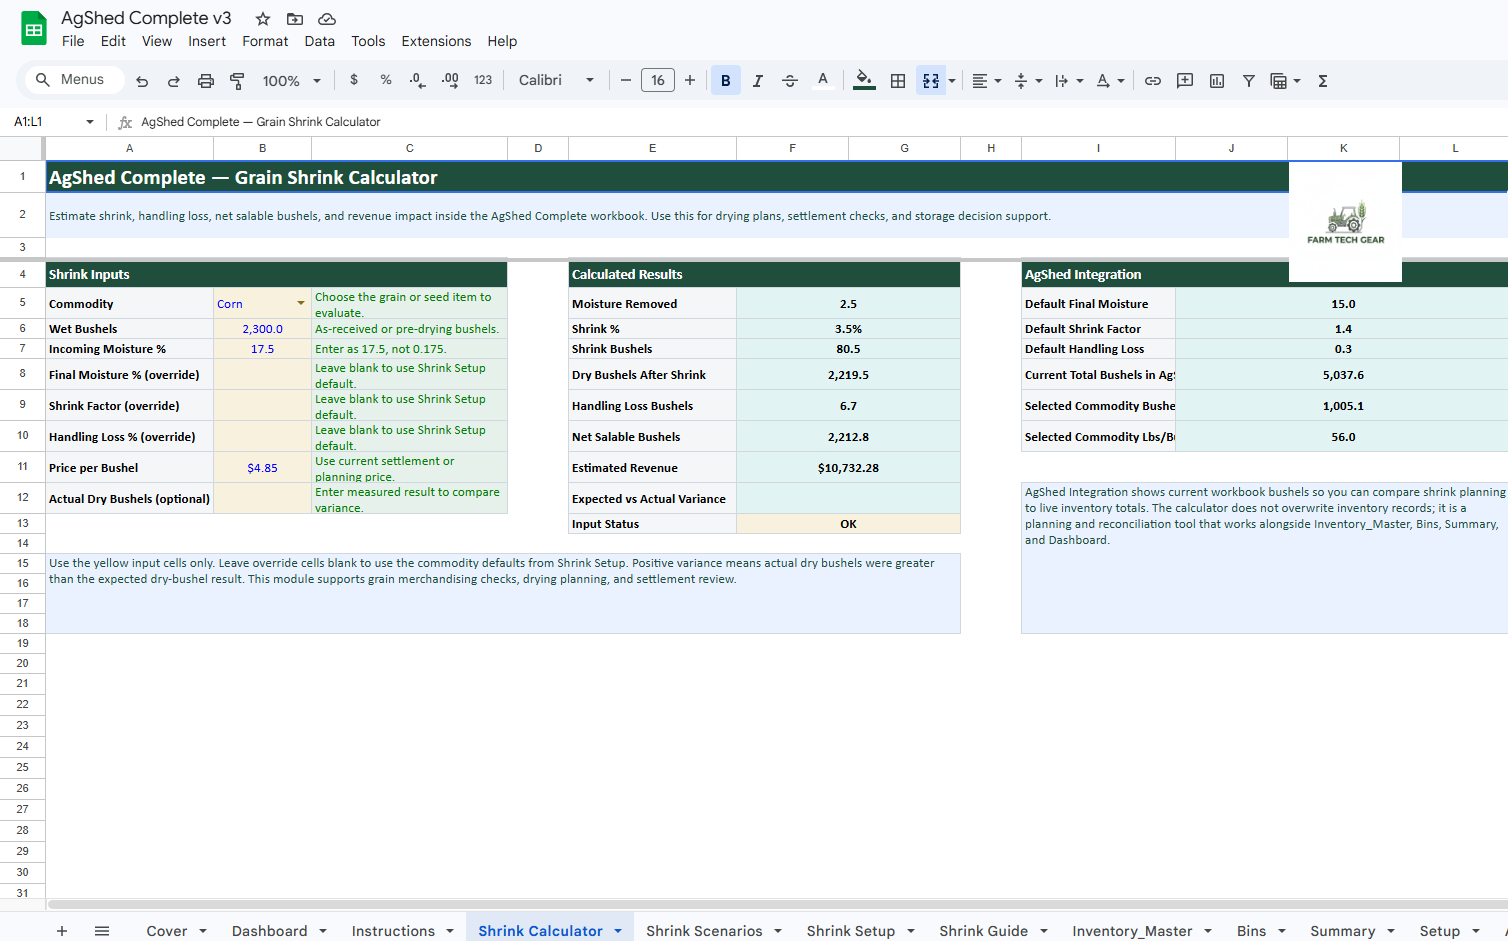Open the Extensions menu
Screen dimensions: 1508x941
click(x=436, y=41)
